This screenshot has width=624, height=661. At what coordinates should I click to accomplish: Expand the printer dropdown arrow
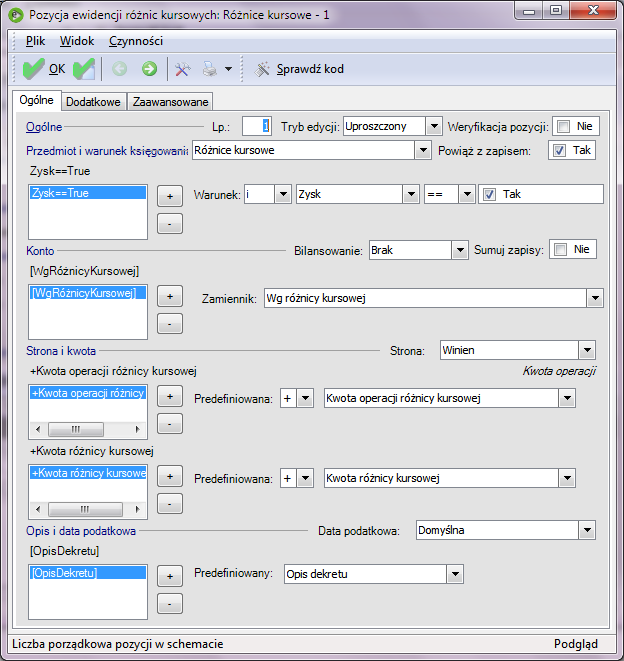point(229,69)
